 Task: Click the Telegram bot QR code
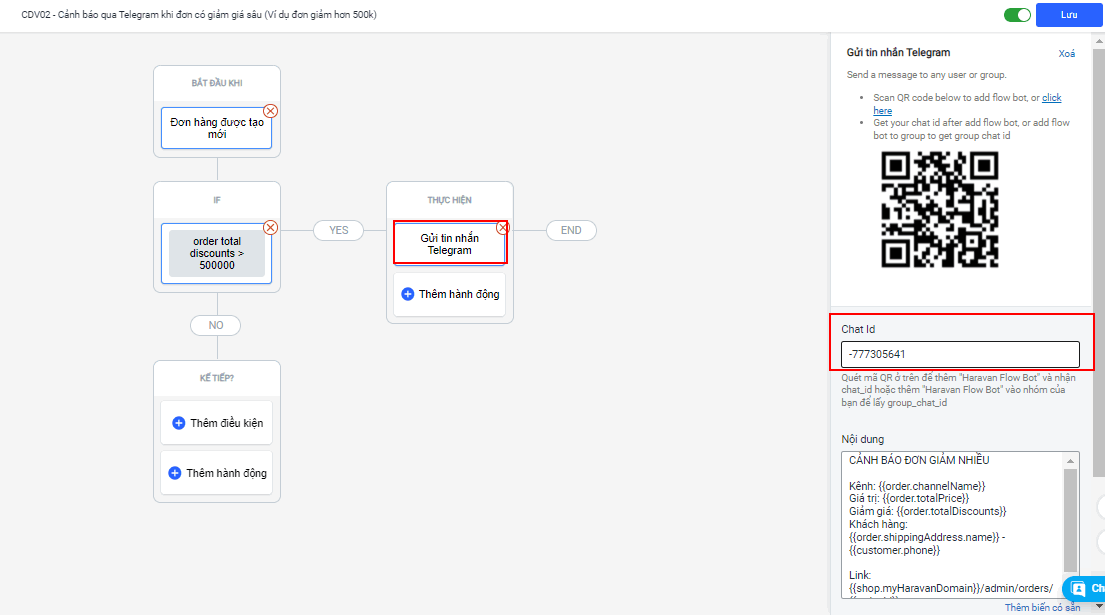pyautogui.click(x=939, y=211)
